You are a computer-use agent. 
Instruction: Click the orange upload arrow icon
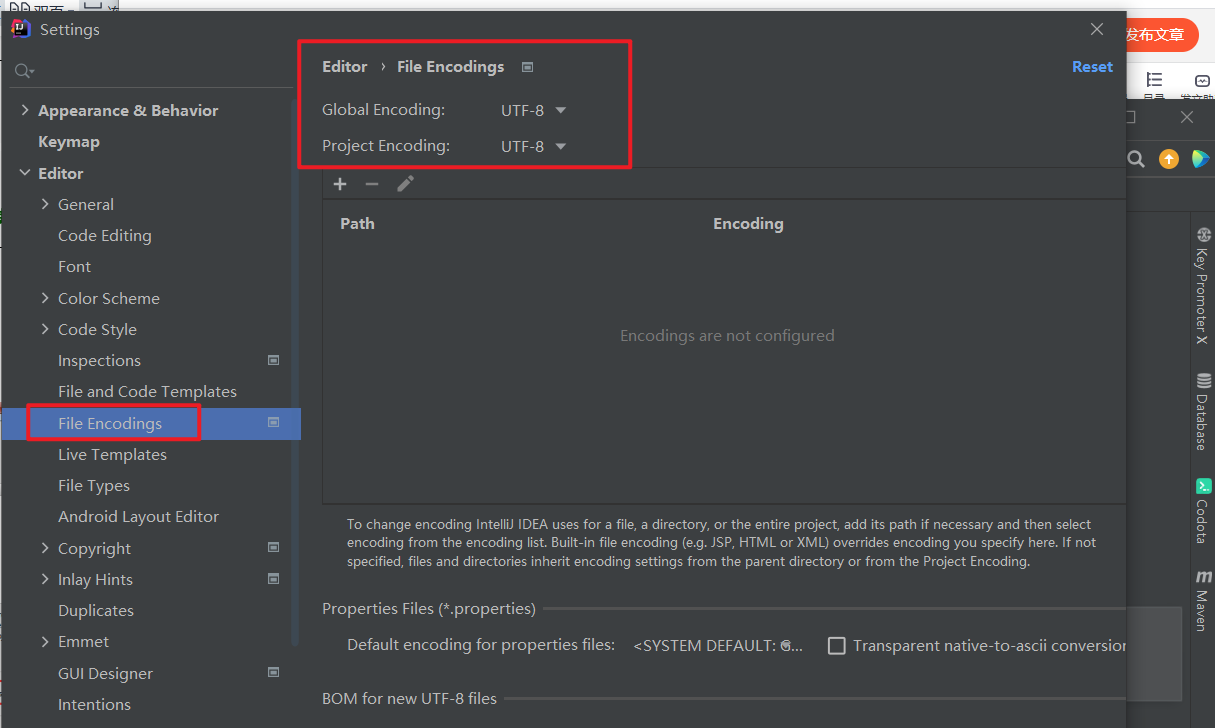(1168, 158)
